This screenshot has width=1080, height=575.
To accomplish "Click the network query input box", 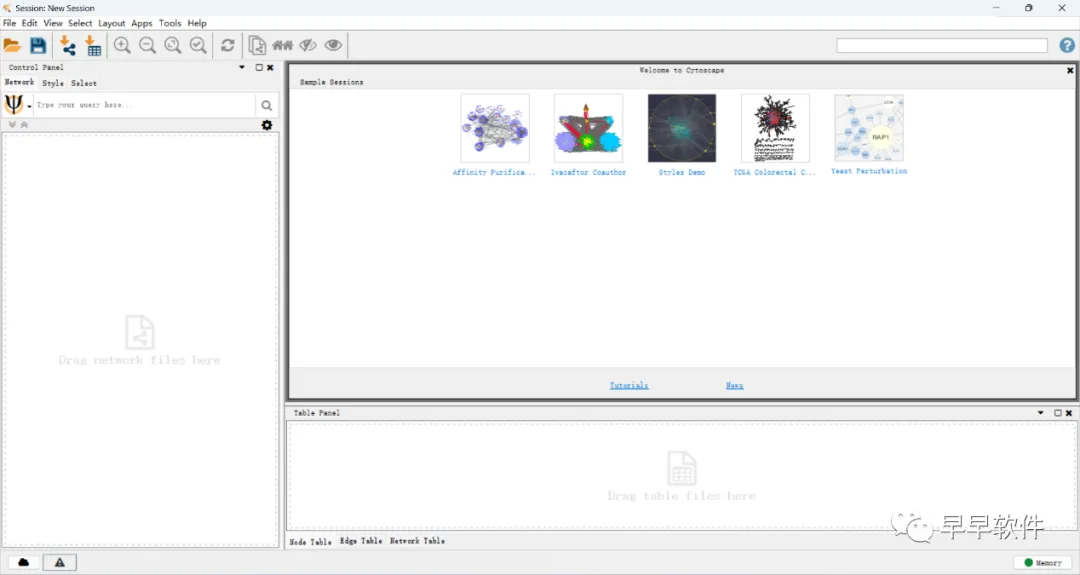I will [145, 105].
